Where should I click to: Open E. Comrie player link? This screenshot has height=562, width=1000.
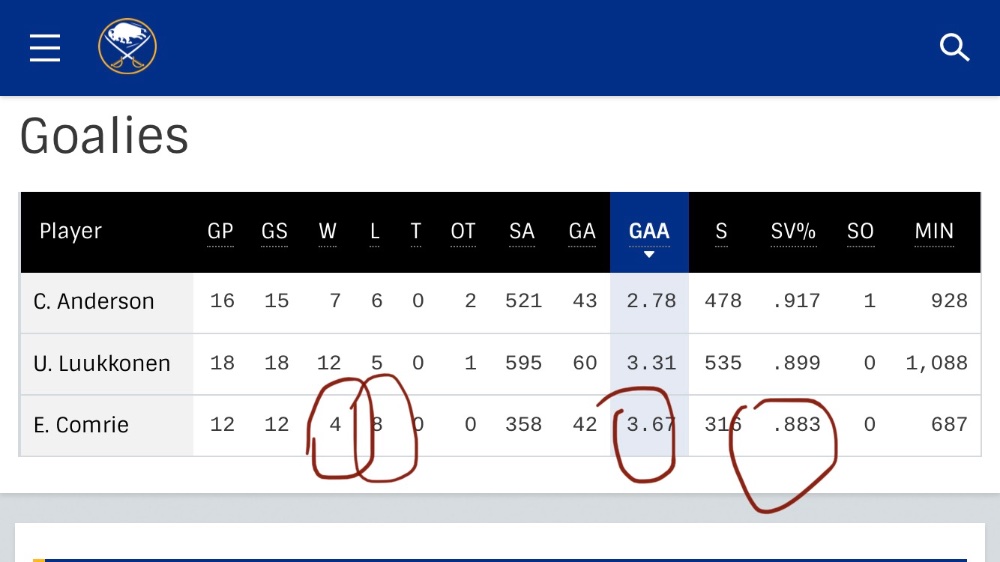(81, 425)
